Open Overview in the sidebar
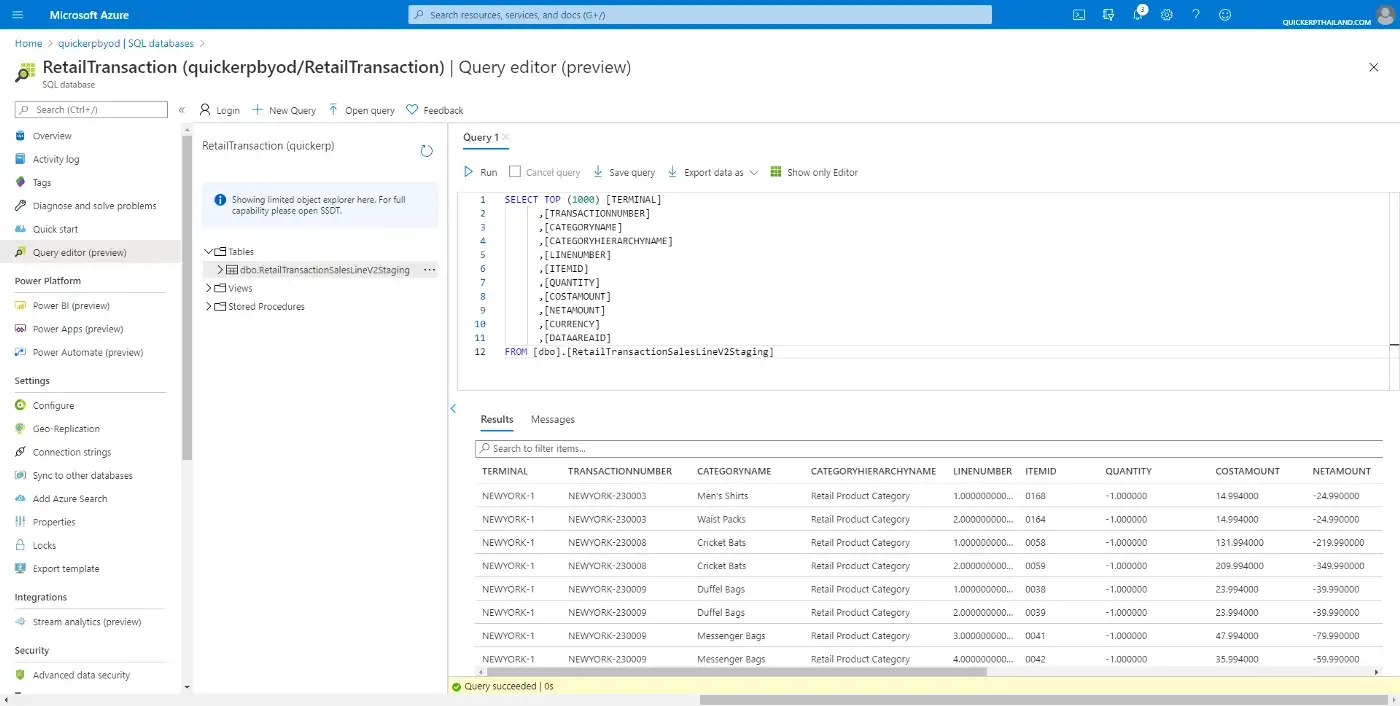1400x706 pixels. click(52, 136)
